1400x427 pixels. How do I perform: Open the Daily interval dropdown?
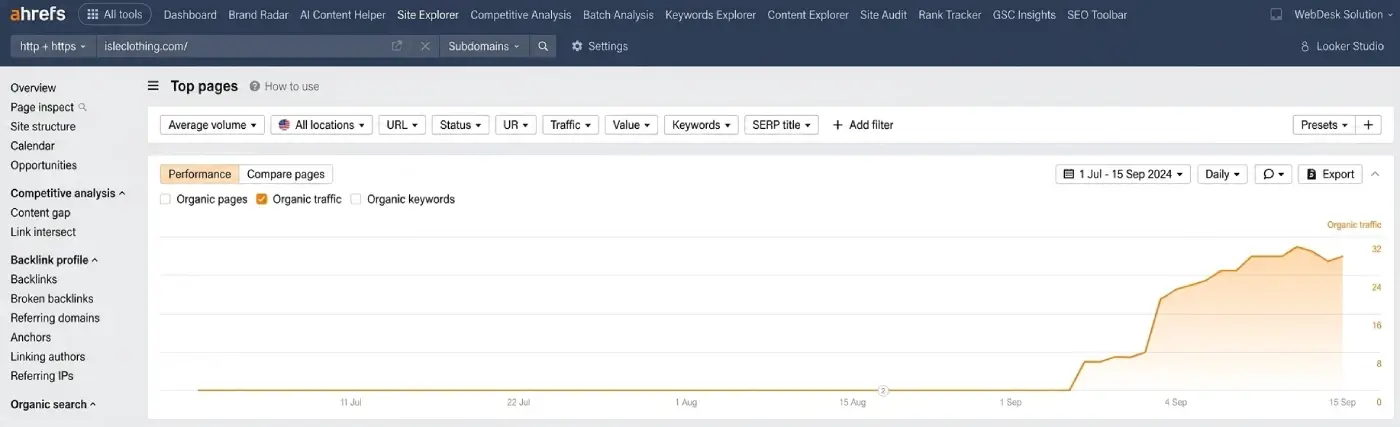tap(1222, 174)
